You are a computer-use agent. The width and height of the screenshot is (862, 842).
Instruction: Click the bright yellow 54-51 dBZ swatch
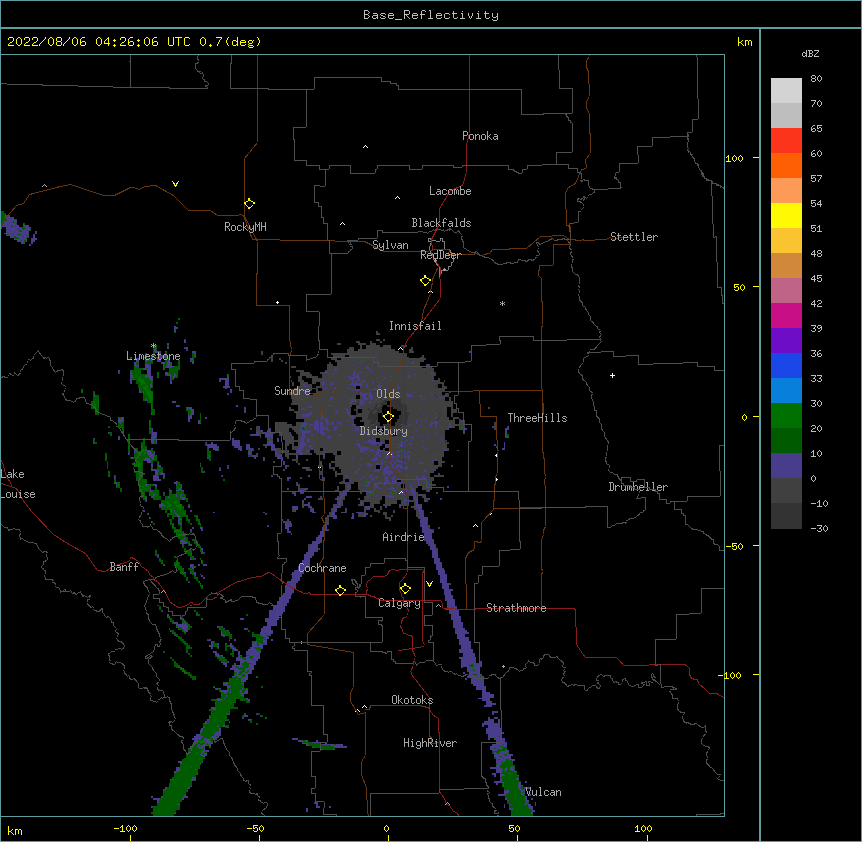coord(786,215)
